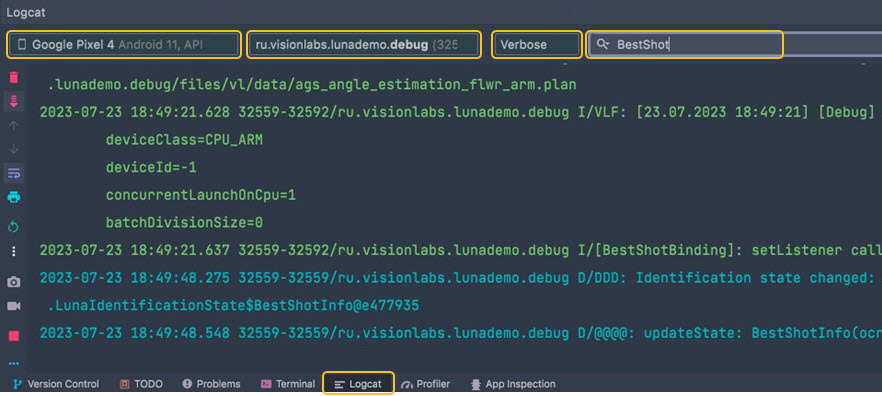Open the App Inspection tab
The image size is (882, 396).
pyautogui.click(x=513, y=384)
